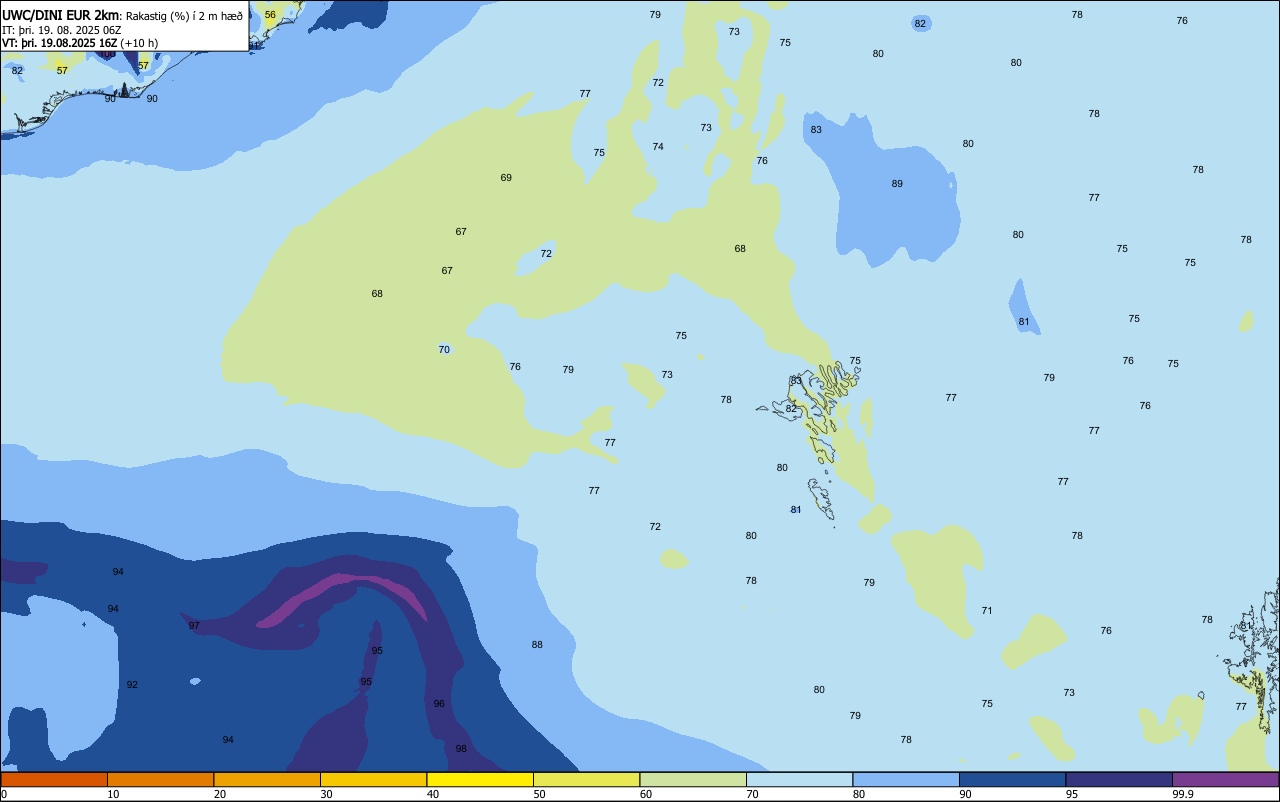Image resolution: width=1280 pixels, height=802 pixels.
Task: Click the legend tick label 30
Action: tap(327, 794)
